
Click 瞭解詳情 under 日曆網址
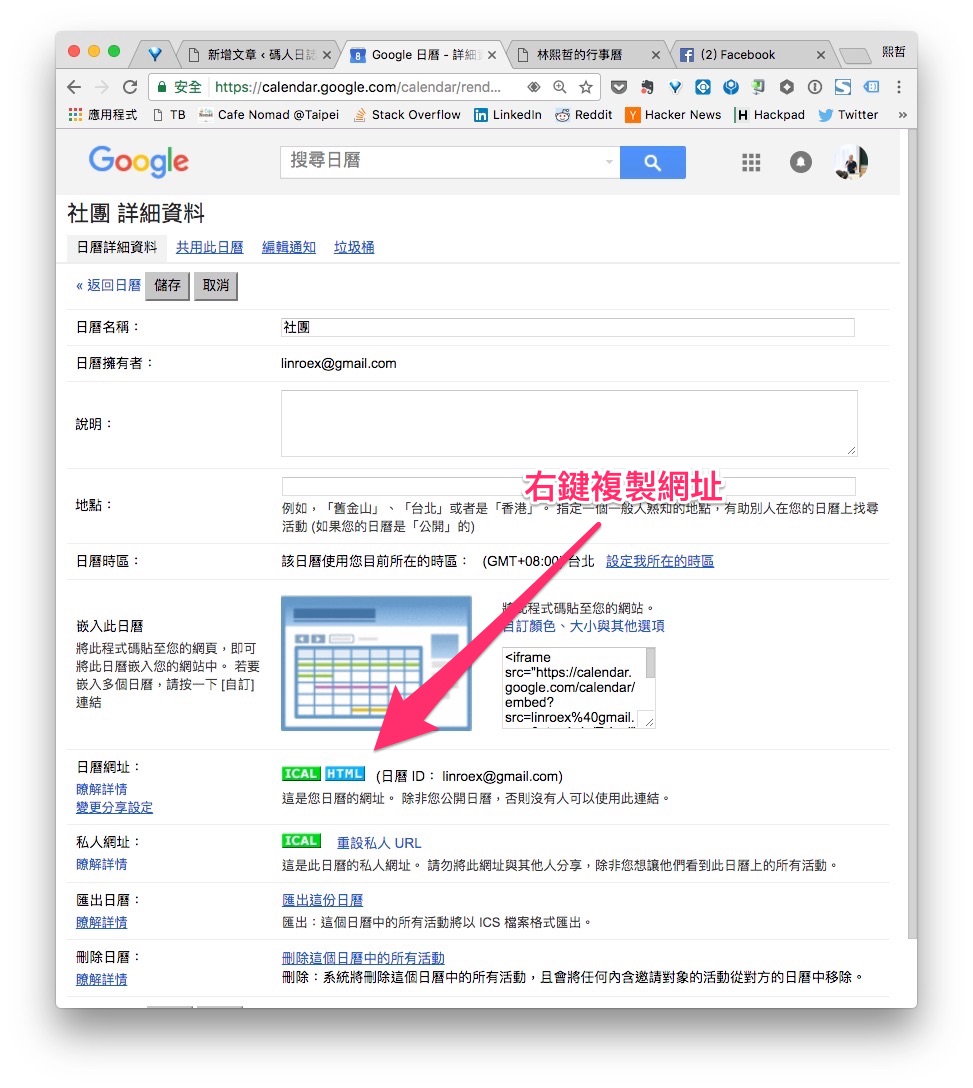pyautogui.click(x=101, y=789)
